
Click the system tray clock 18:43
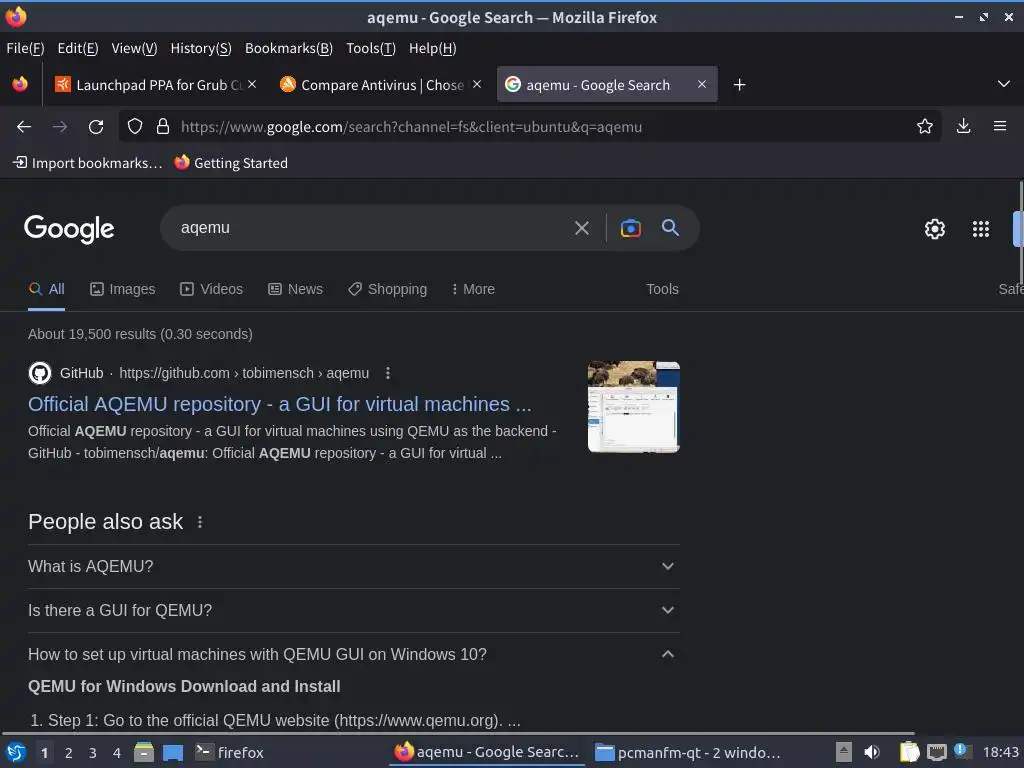click(1000, 752)
